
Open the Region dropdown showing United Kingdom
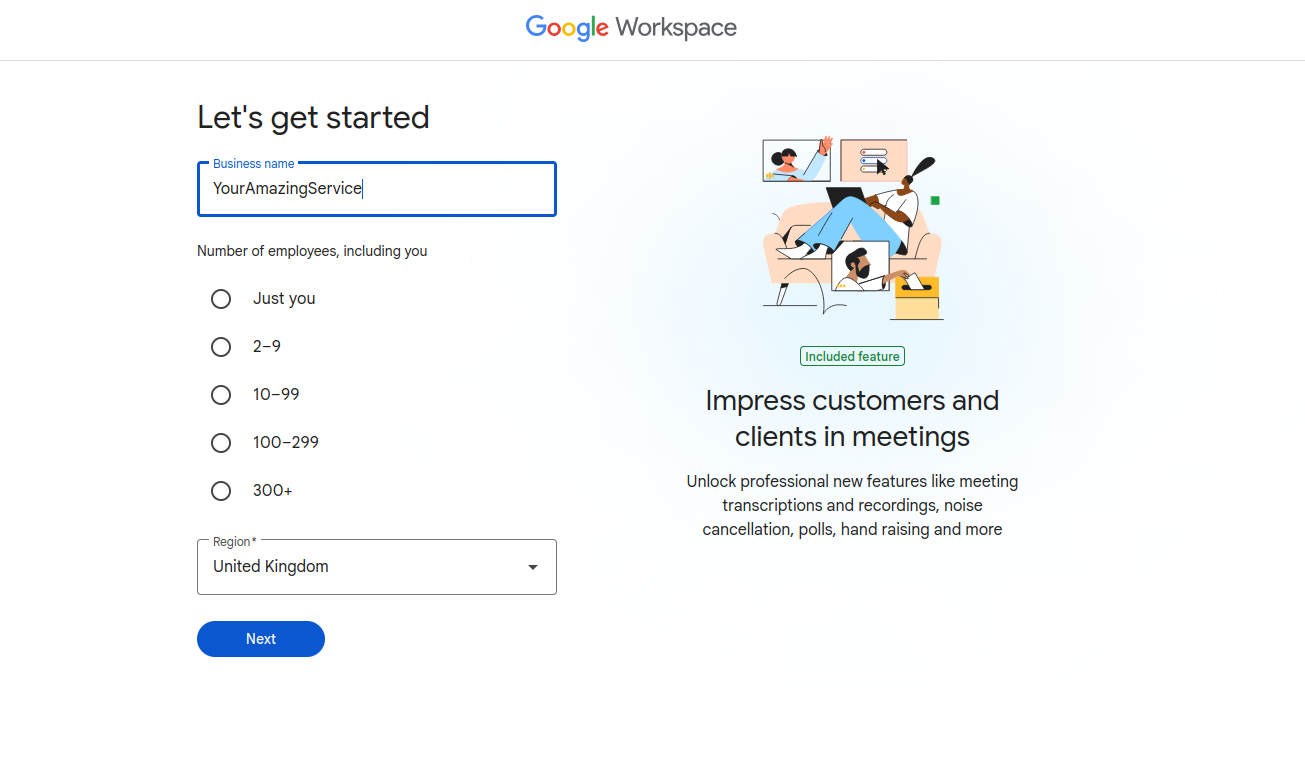376,567
